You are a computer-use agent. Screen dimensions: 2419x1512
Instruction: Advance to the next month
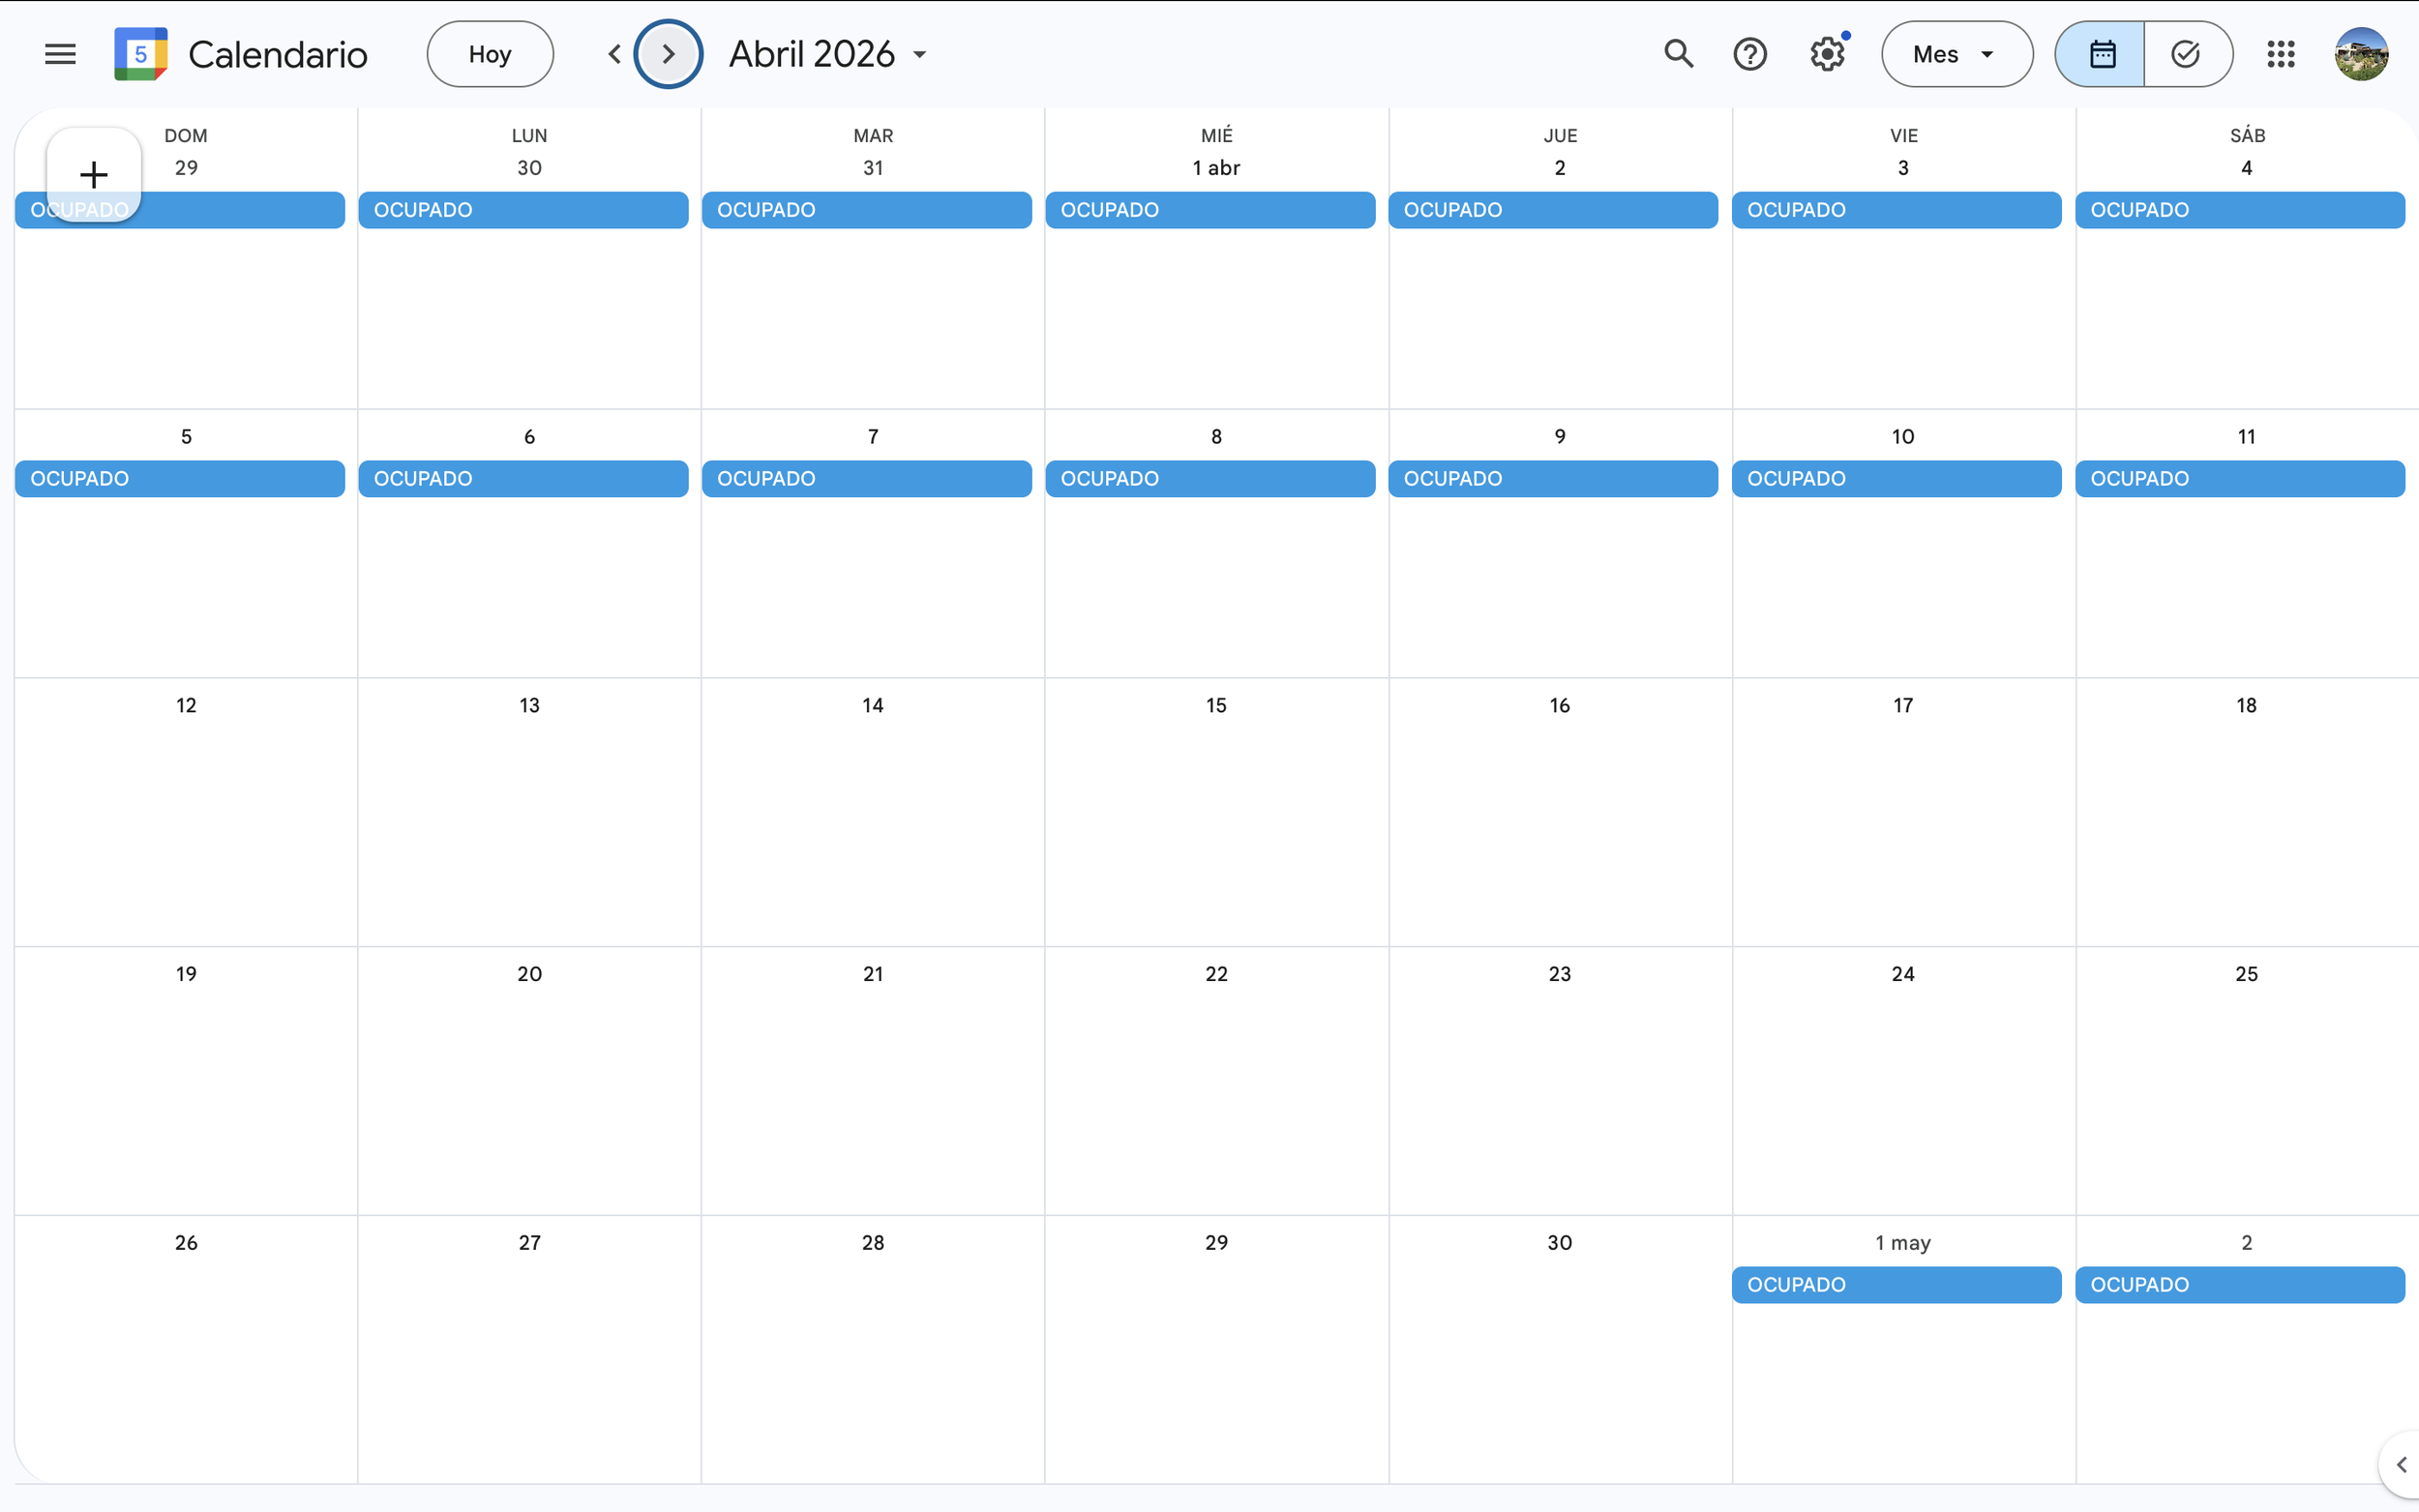pyautogui.click(x=668, y=54)
